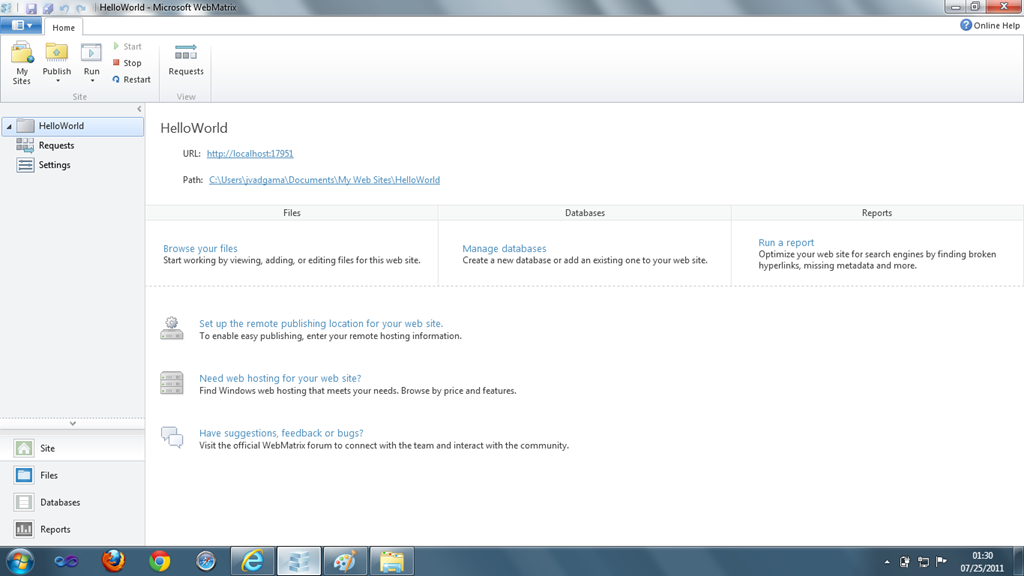Click the Reports column header
This screenshot has width=1024, height=576.
tap(876, 213)
